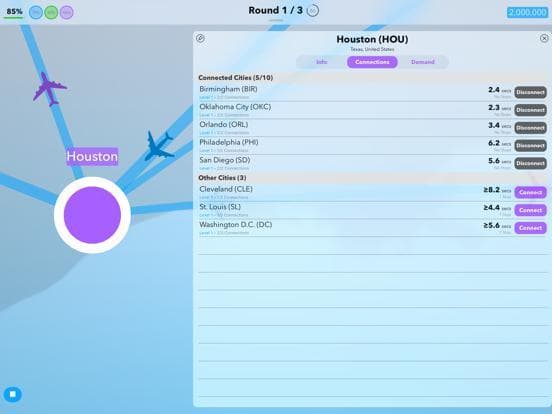
Task: Click the 6.2 secs value for Philadelphia
Action: click(499, 143)
